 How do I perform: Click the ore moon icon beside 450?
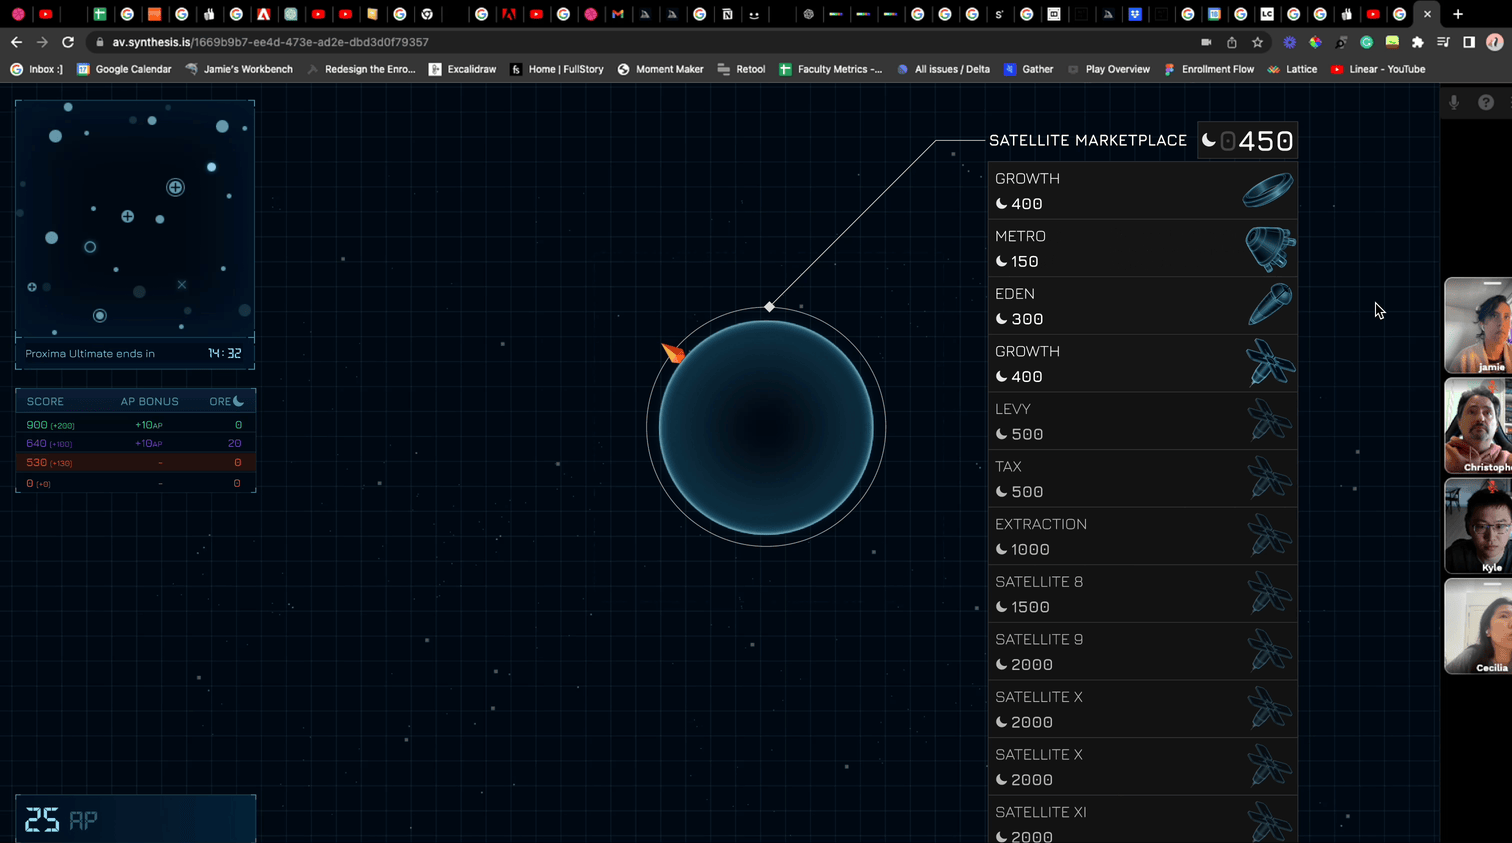pos(1209,141)
